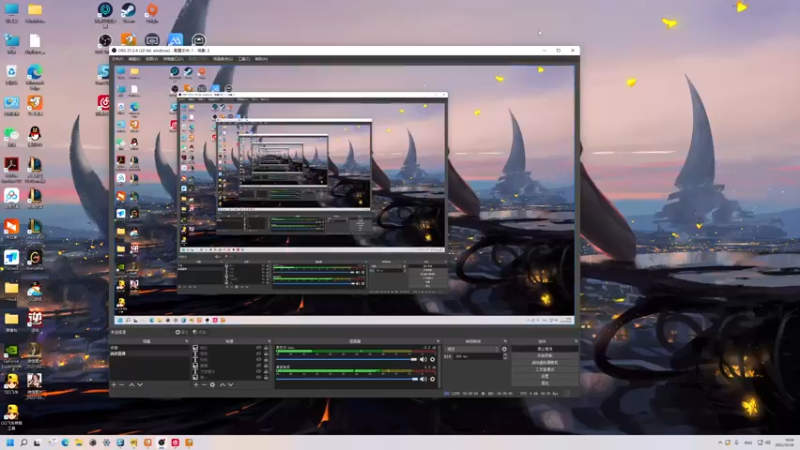
Task: Move the selected scene down
Action: tap(140, 385)
